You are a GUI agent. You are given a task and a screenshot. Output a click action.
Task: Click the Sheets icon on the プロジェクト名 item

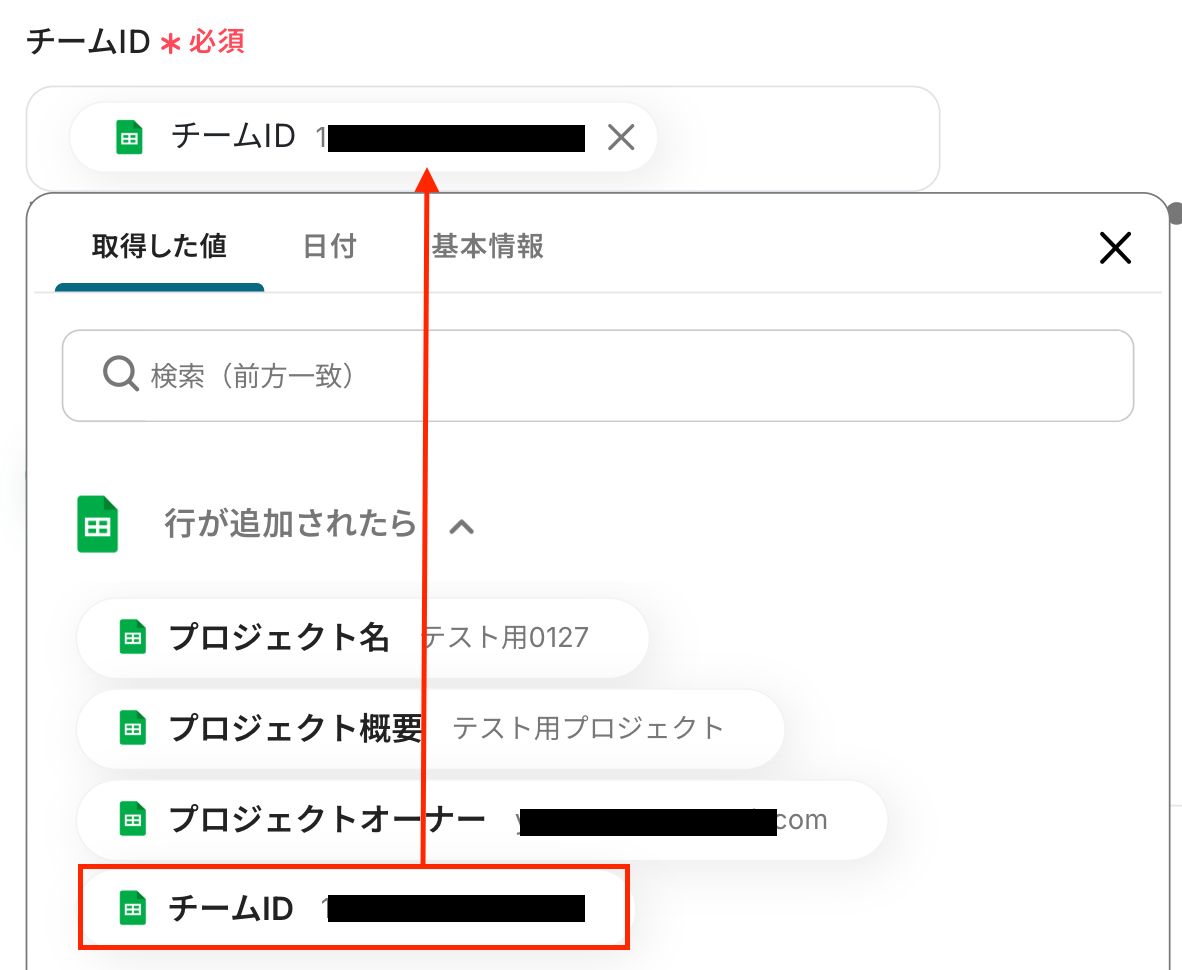[133, 637]
